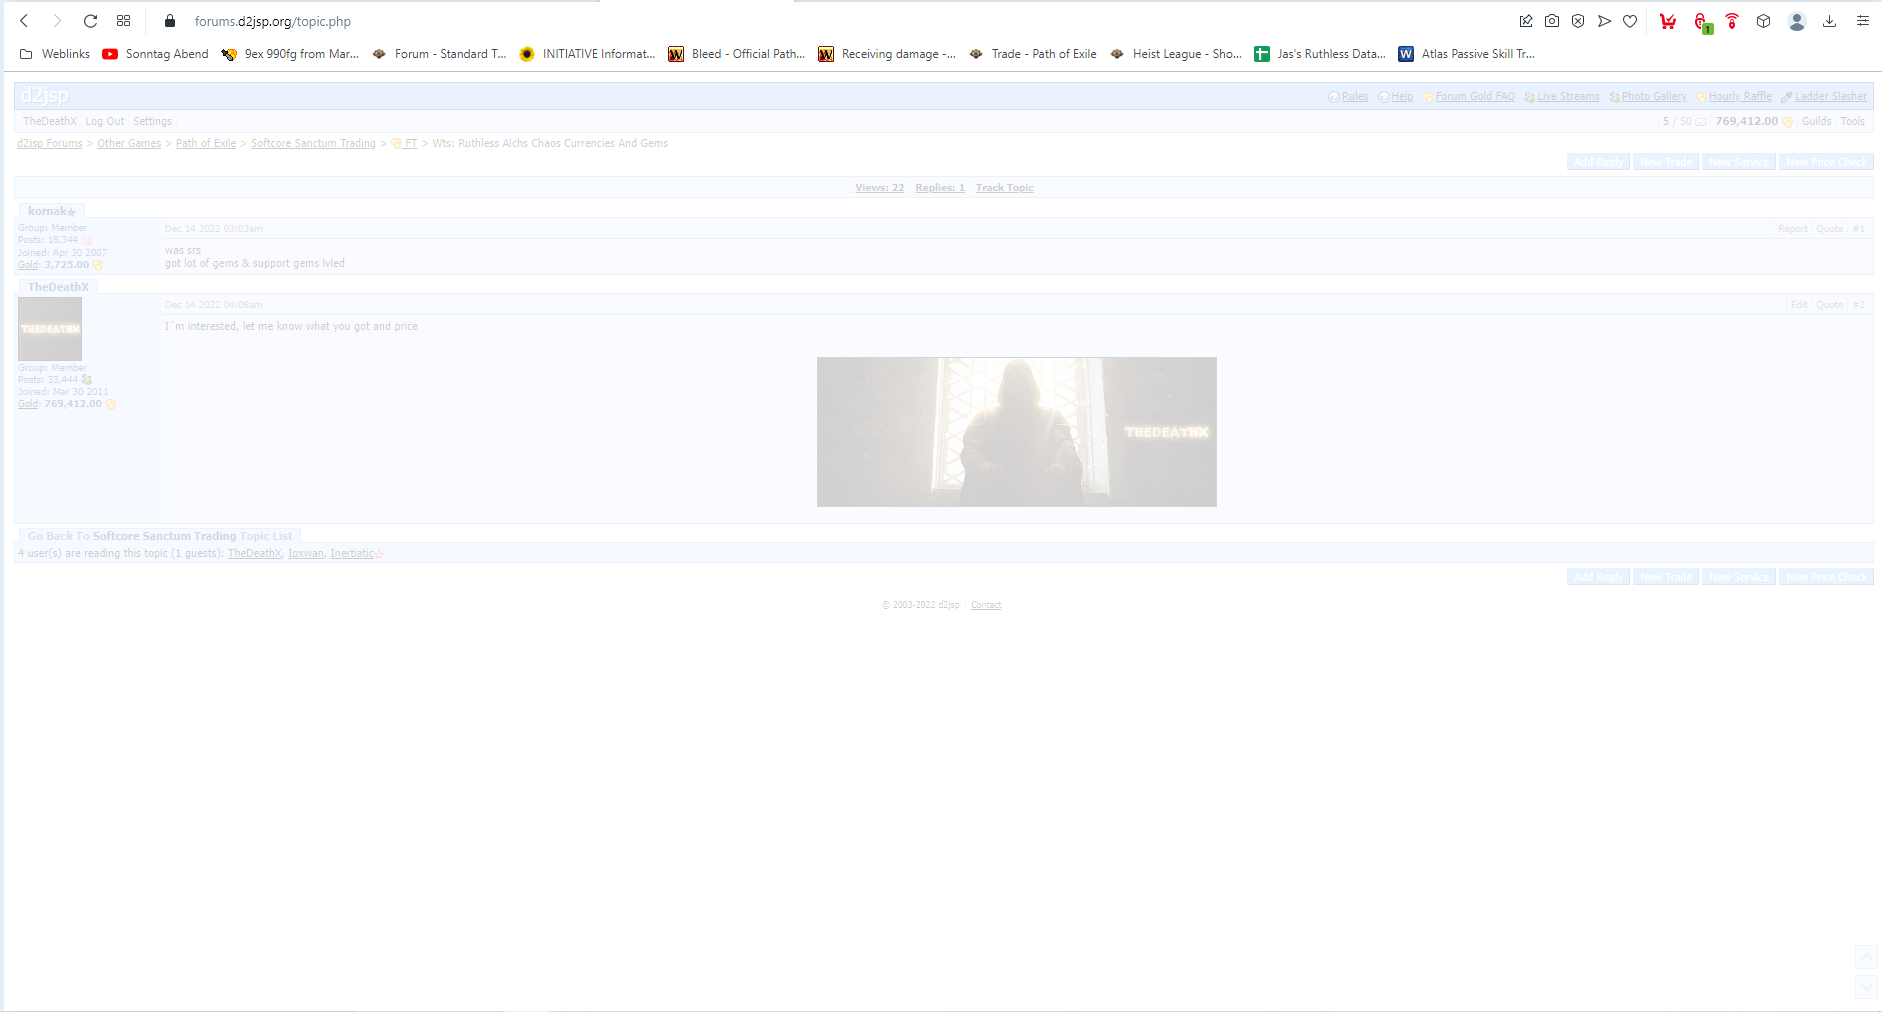
Task: Open the INITIATIVE Informat... bookmark
Action: coord(587,54)
